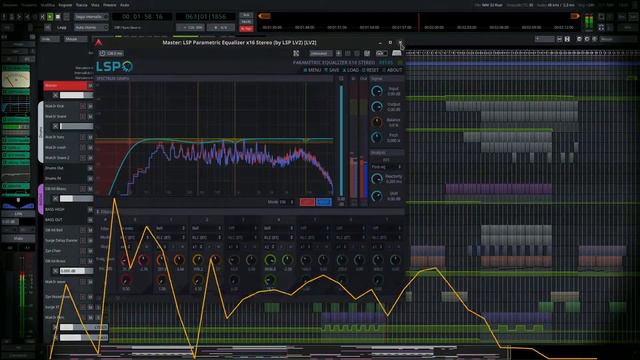Click filter 0 red frequency knob
The image size is (640, 360).
126,260
